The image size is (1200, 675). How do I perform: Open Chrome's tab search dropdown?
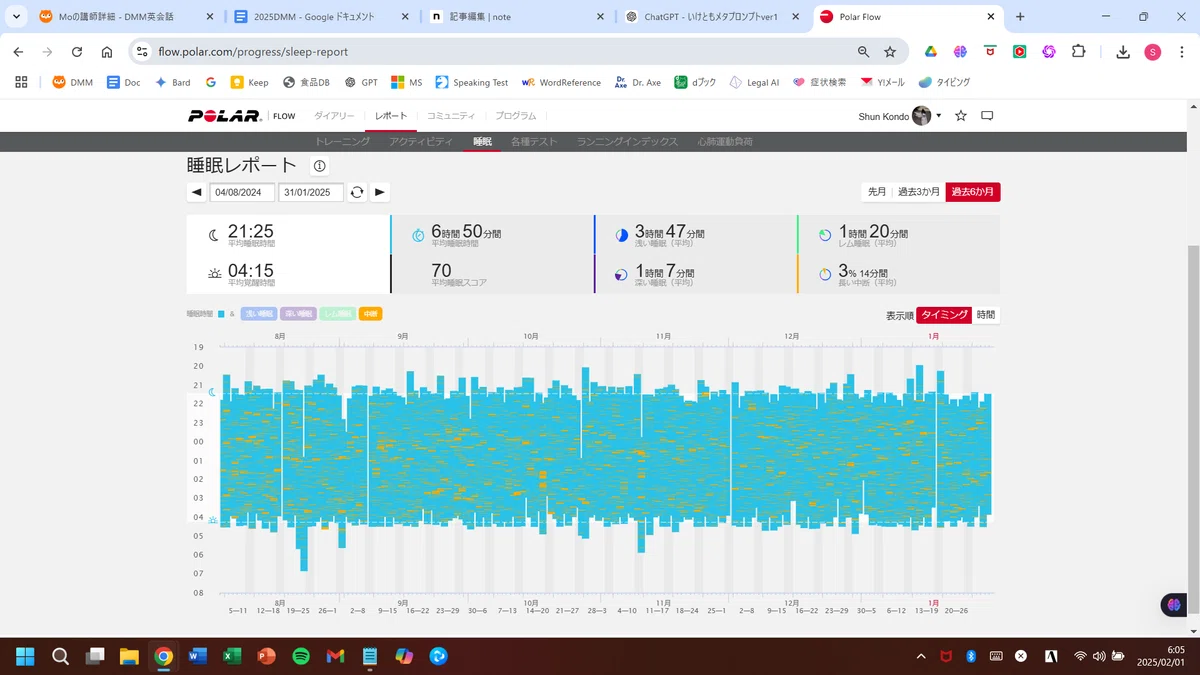(17, 17)
